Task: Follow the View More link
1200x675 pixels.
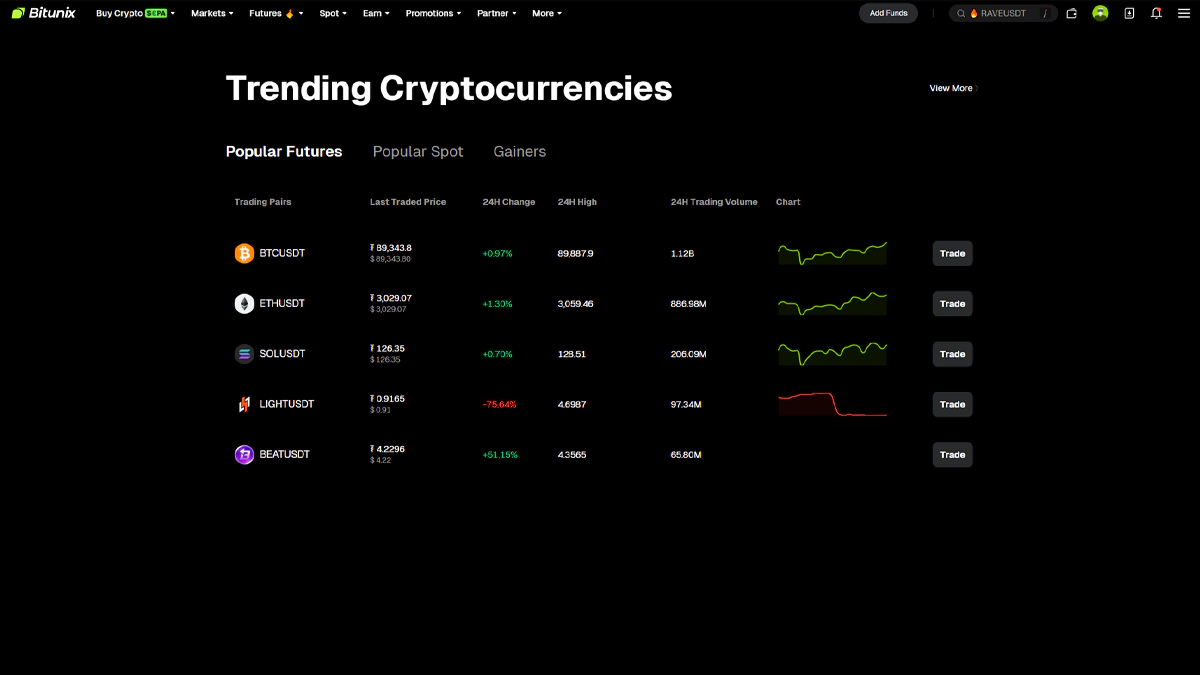Action: tap(952, 88)
